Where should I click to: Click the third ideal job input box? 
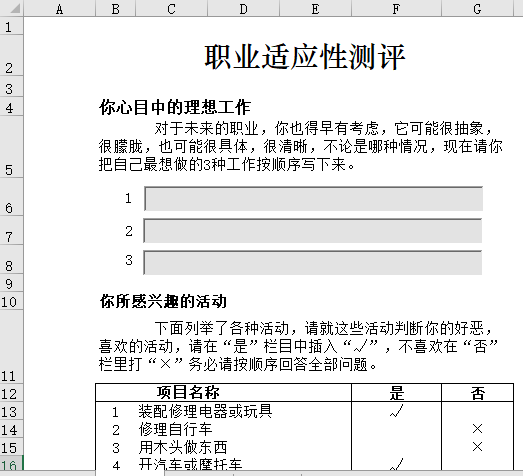[x=313, y=263]
